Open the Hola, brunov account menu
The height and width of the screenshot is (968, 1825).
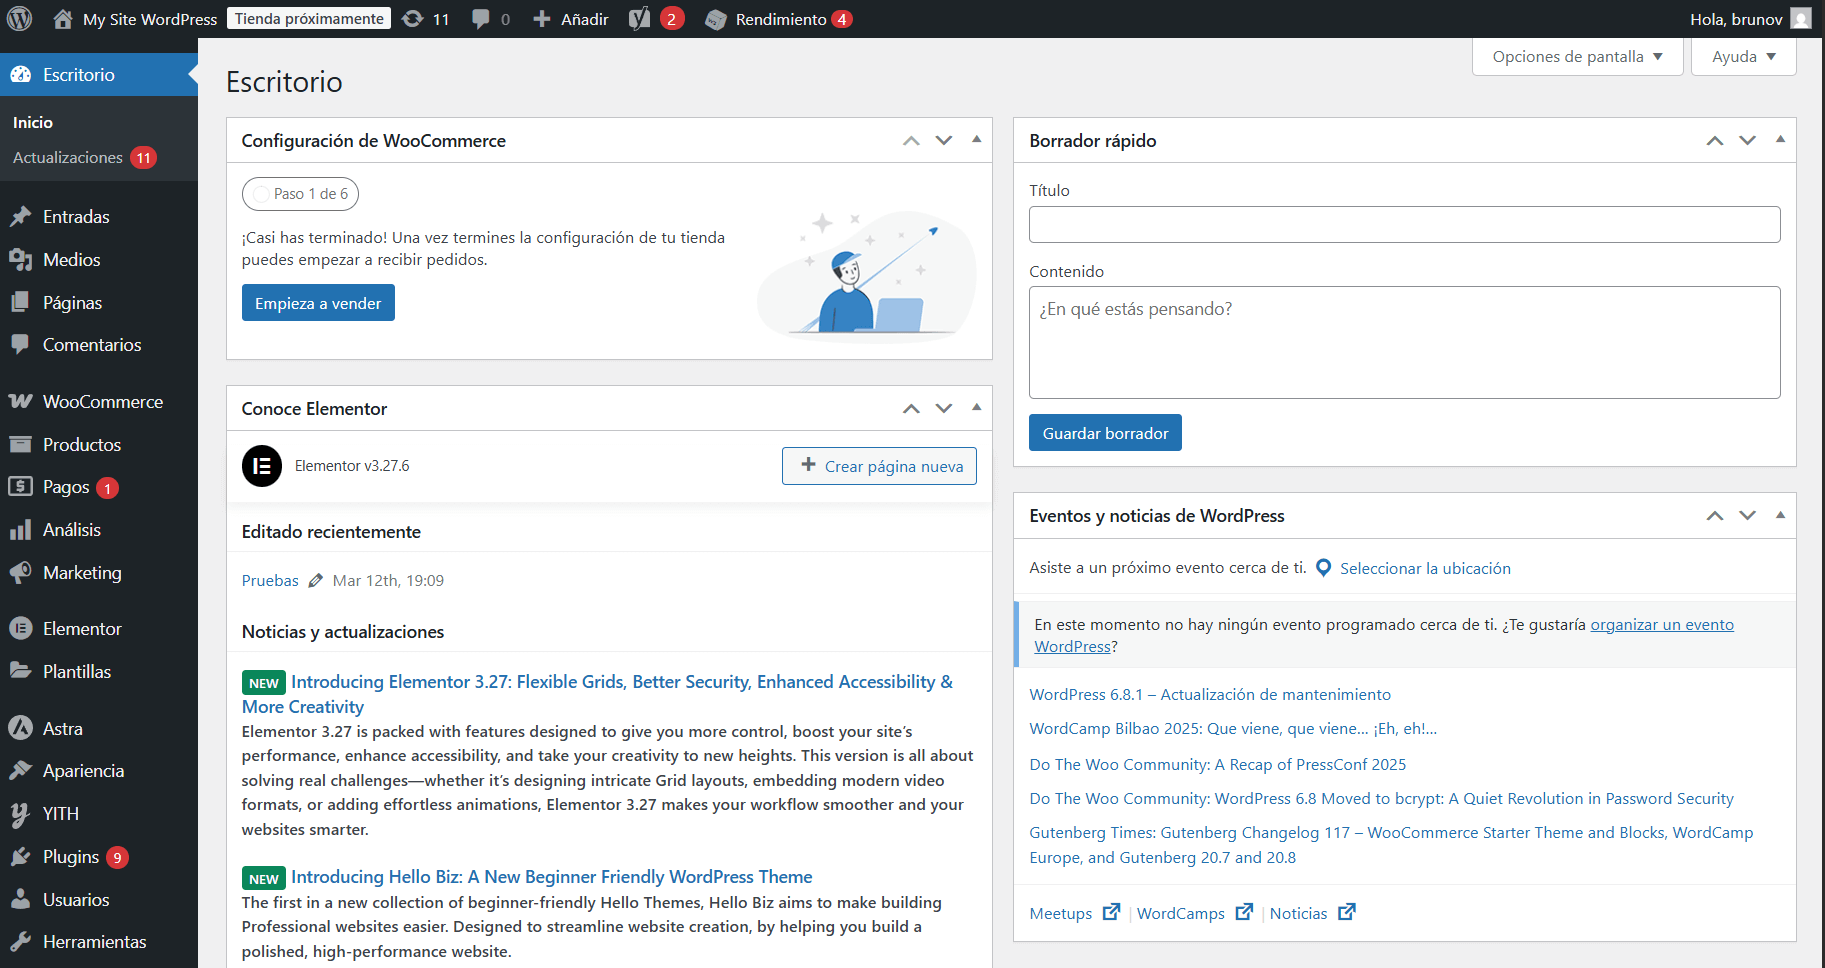tap(1750, 19)
